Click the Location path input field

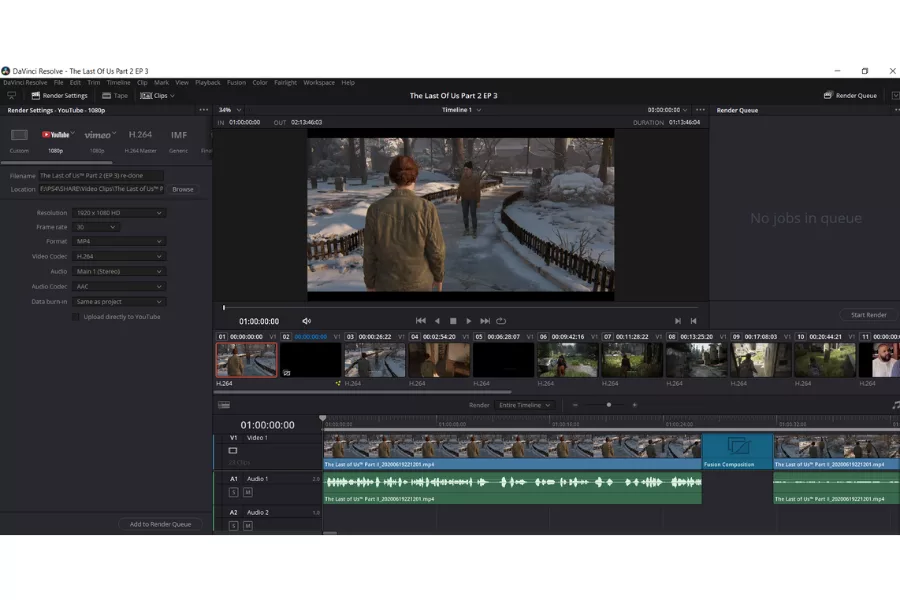click(101, 189)
